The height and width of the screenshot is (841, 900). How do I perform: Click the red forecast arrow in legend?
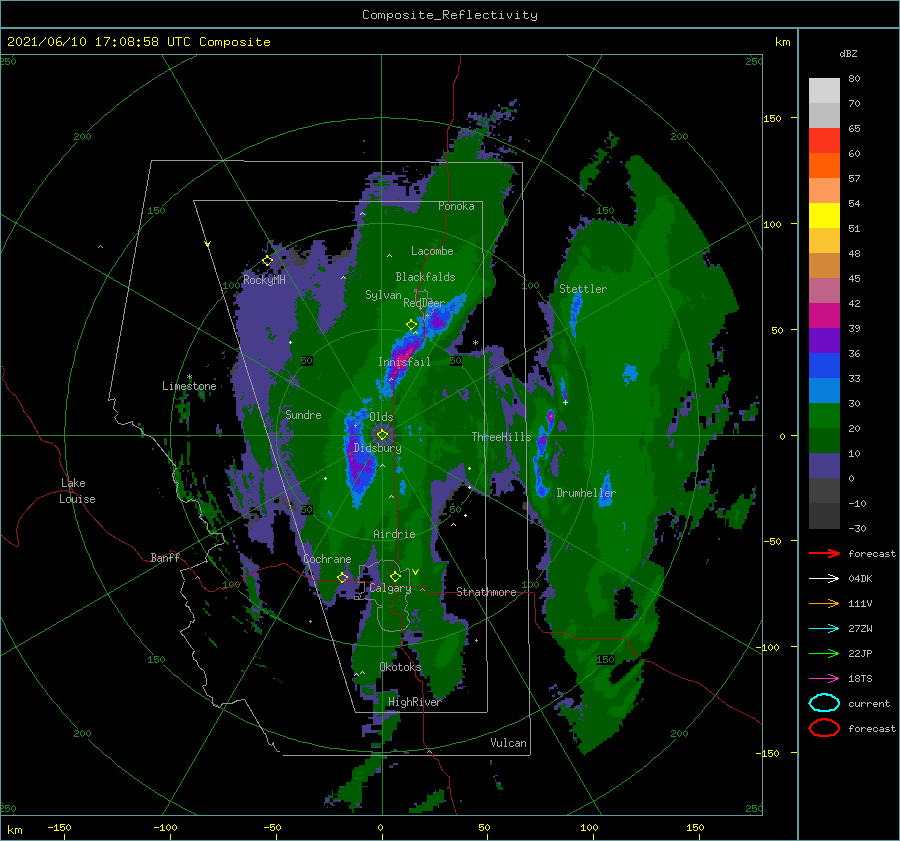click(x=824, y=553)
